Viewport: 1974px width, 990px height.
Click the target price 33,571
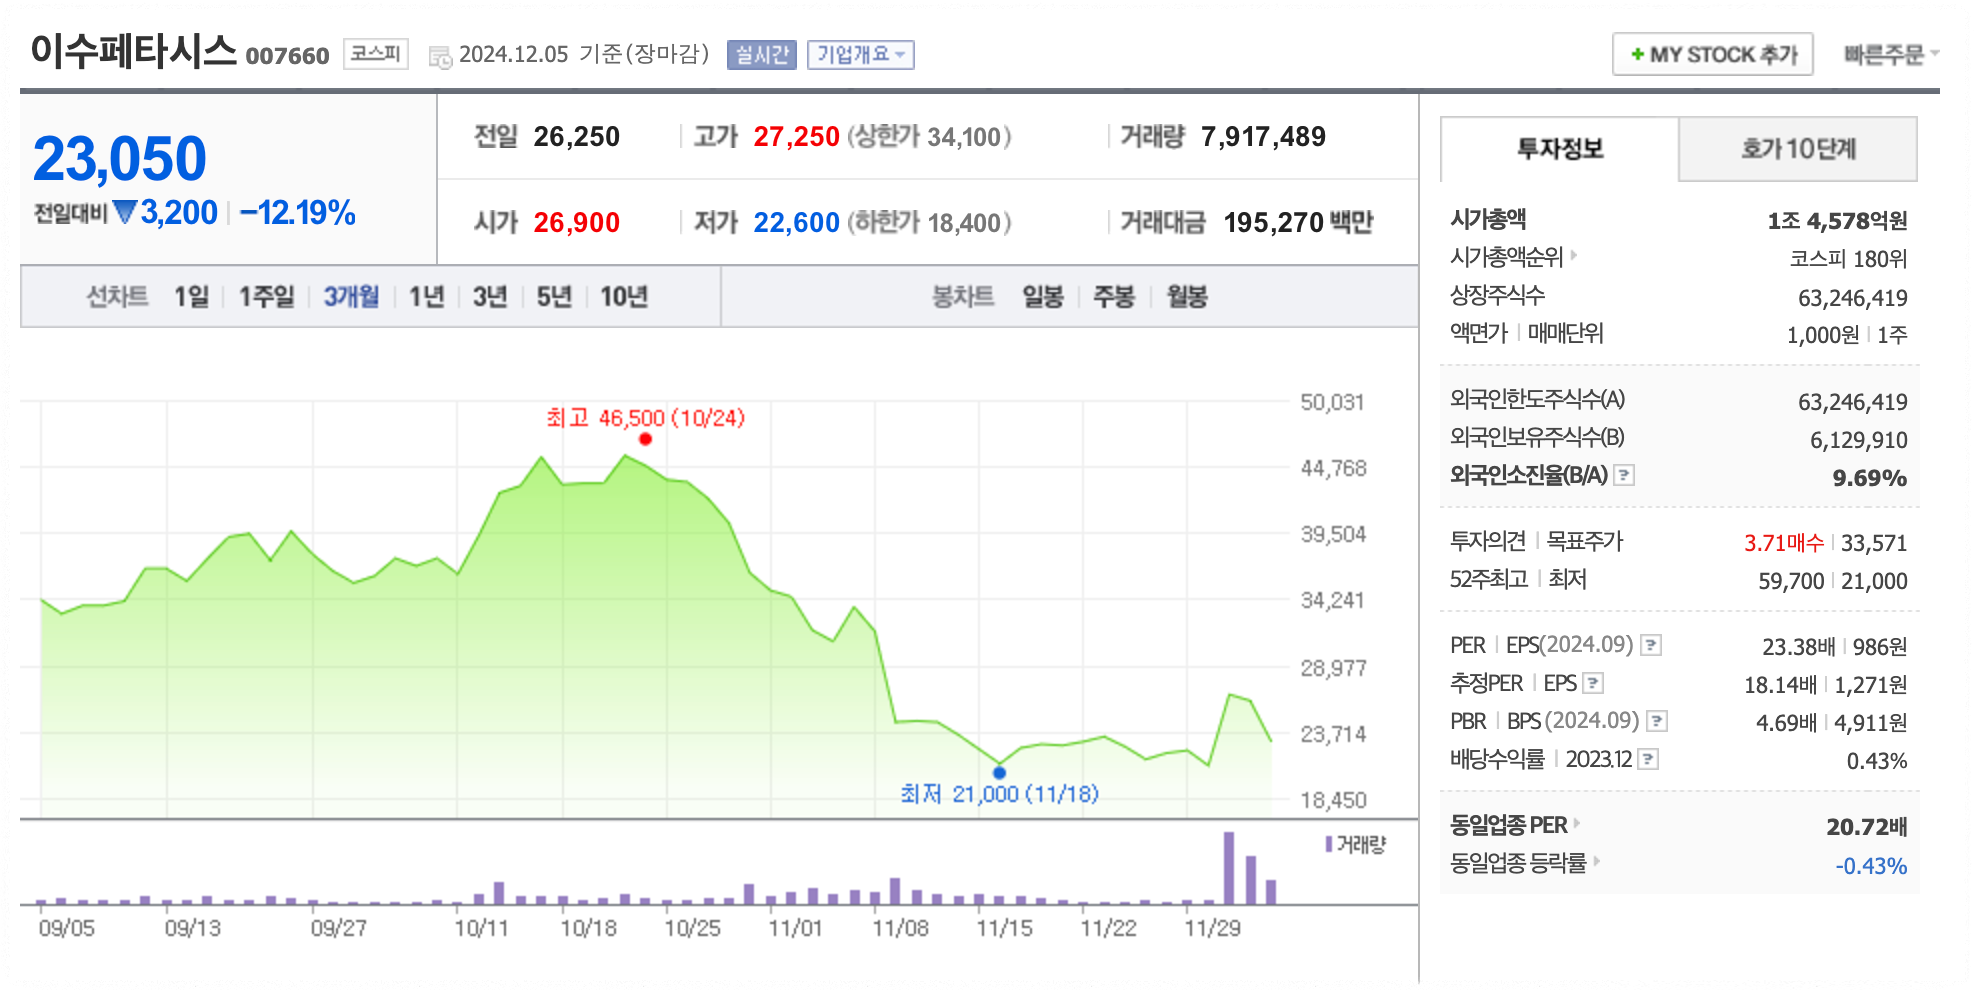pos(1875,543)
